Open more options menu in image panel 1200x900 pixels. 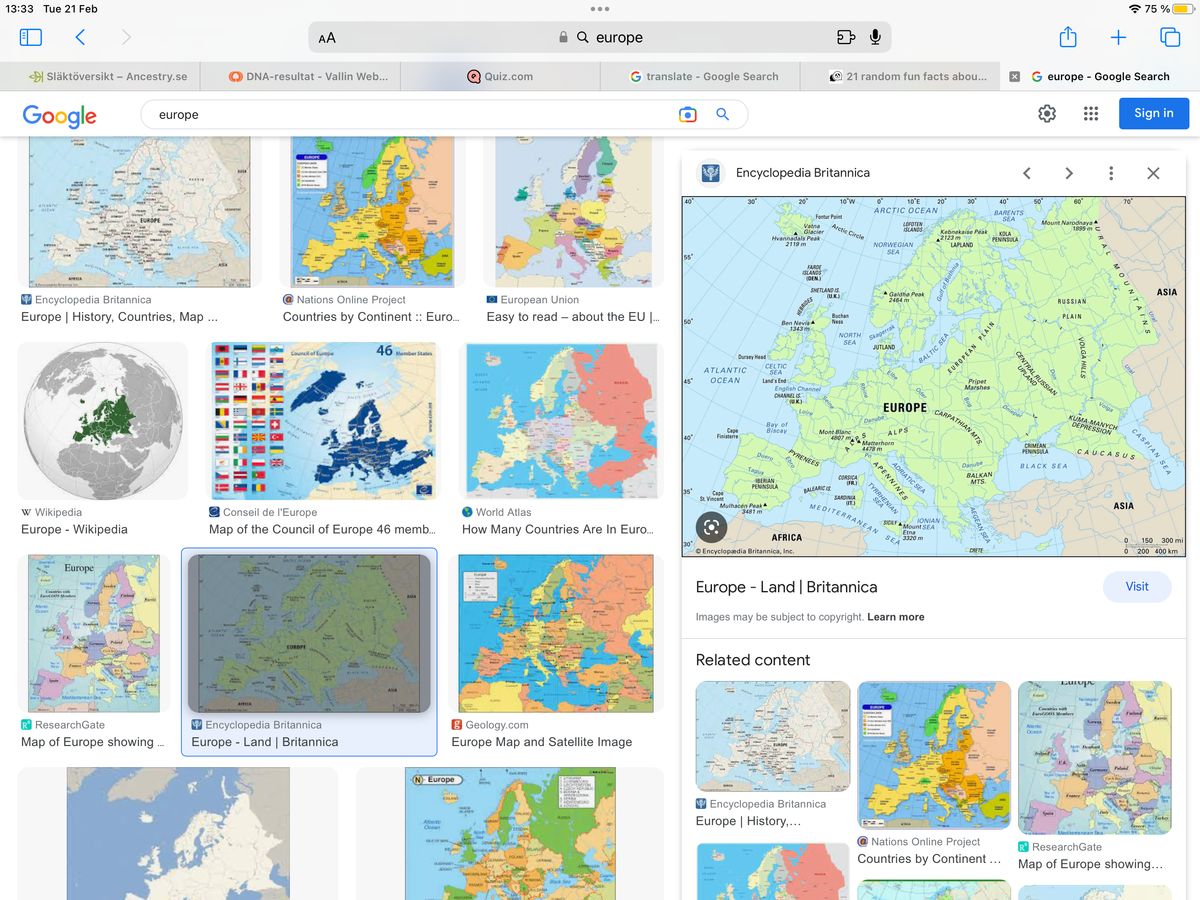pos(1110,173)
